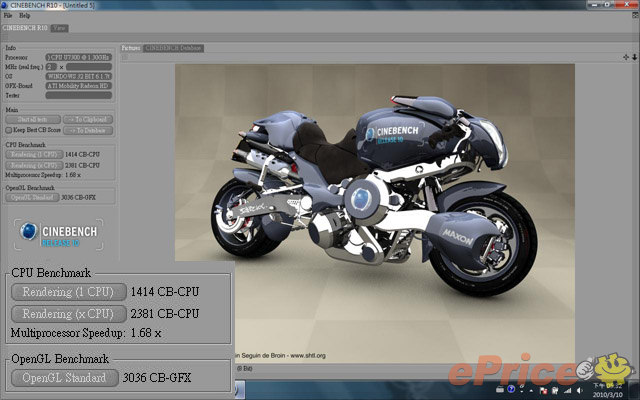Open the Help menu
This screenshot has width=640, height=400.
24,16
